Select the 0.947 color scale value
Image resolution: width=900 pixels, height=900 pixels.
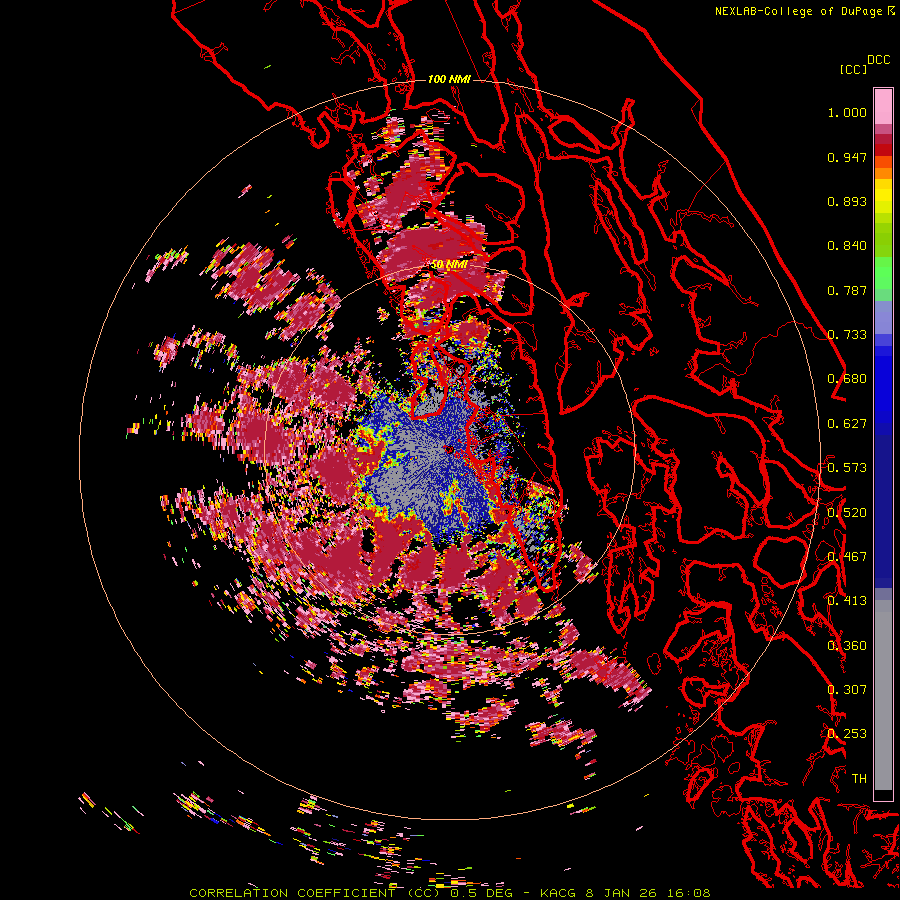847,157
